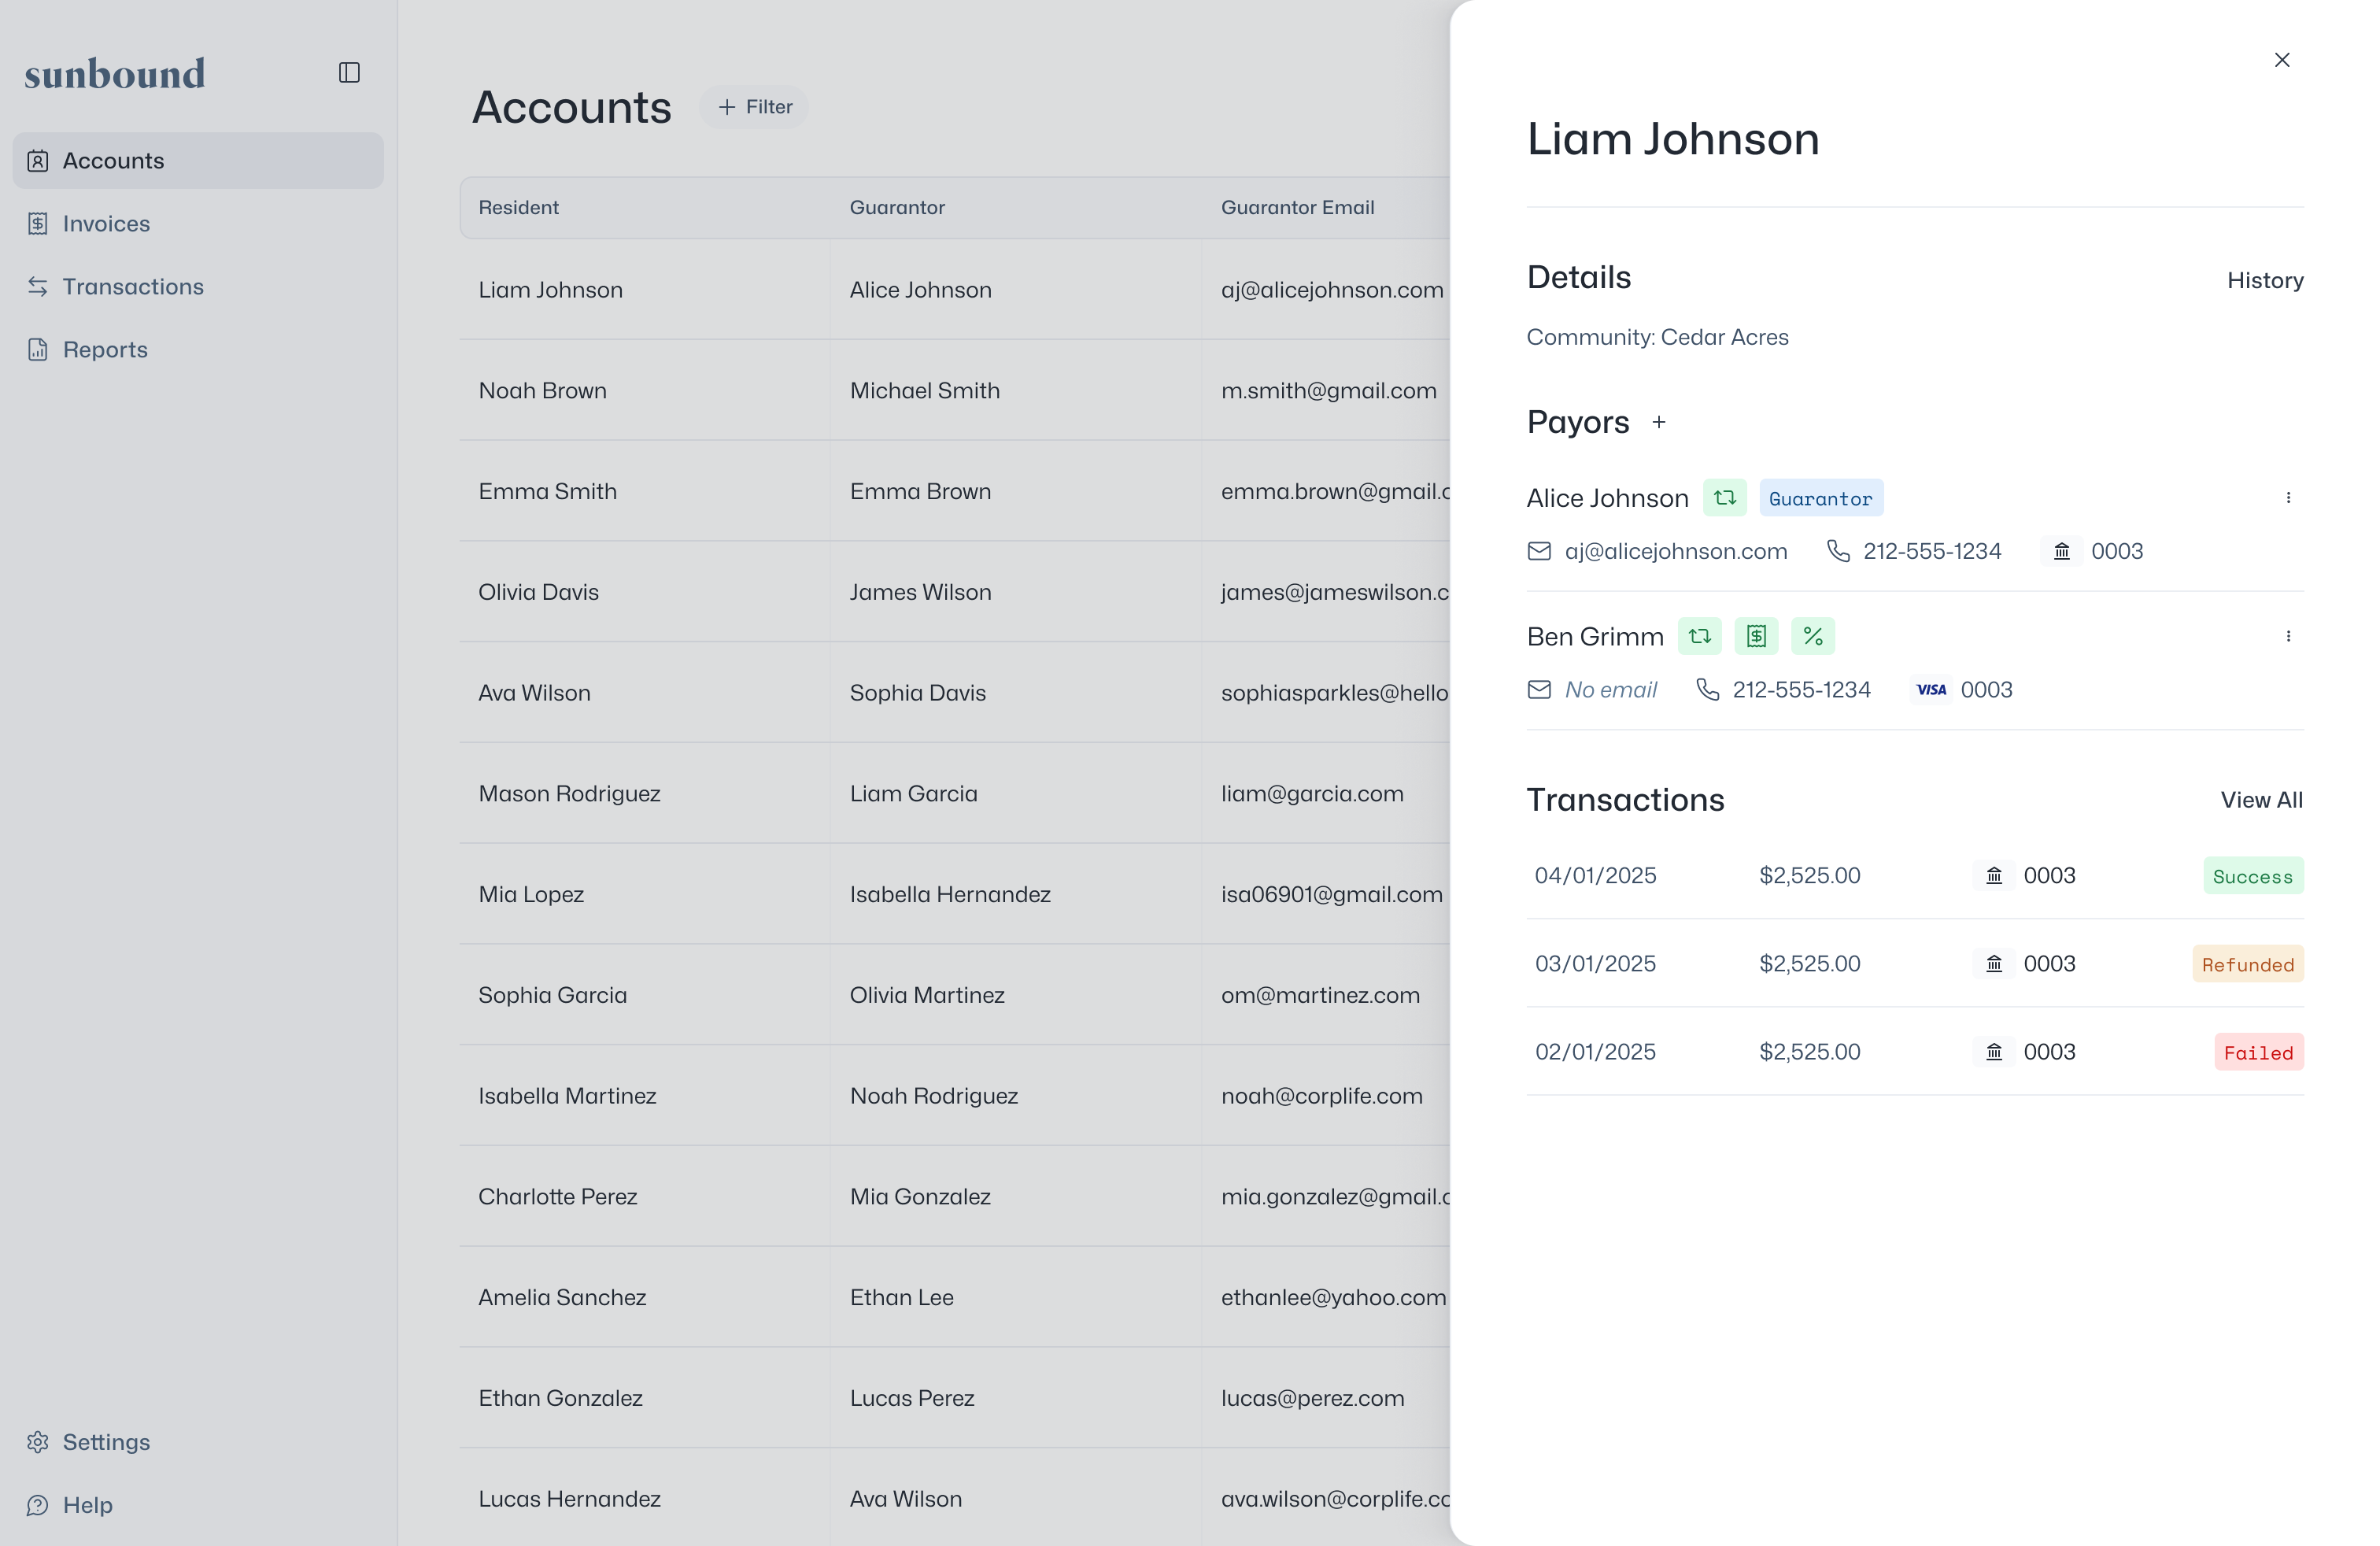
Task: Click the bank icon next to 0003 for Alice Johnson
Action: click(2061, 551)
